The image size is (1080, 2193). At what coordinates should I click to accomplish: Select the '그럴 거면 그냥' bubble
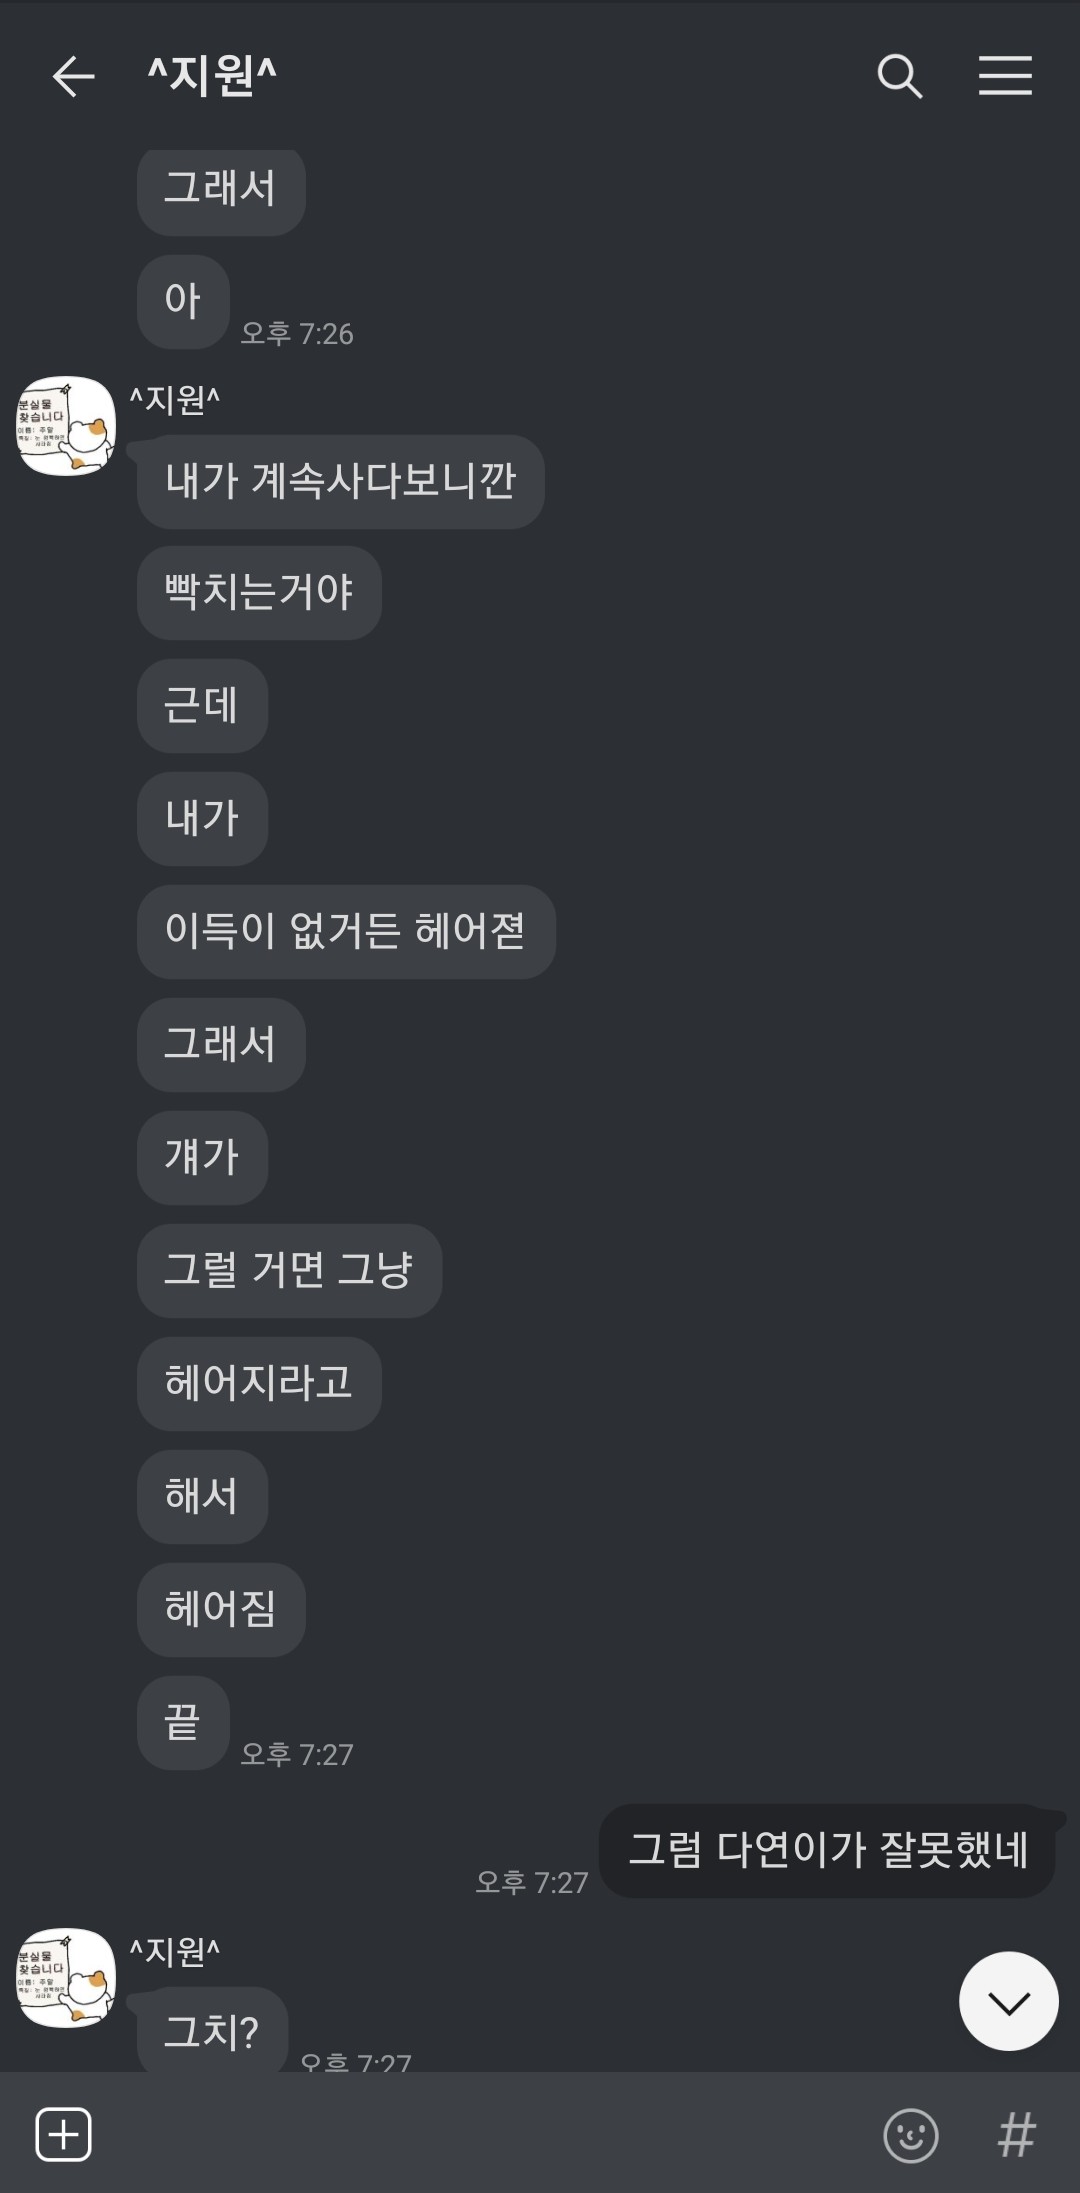click(289, 1271)
